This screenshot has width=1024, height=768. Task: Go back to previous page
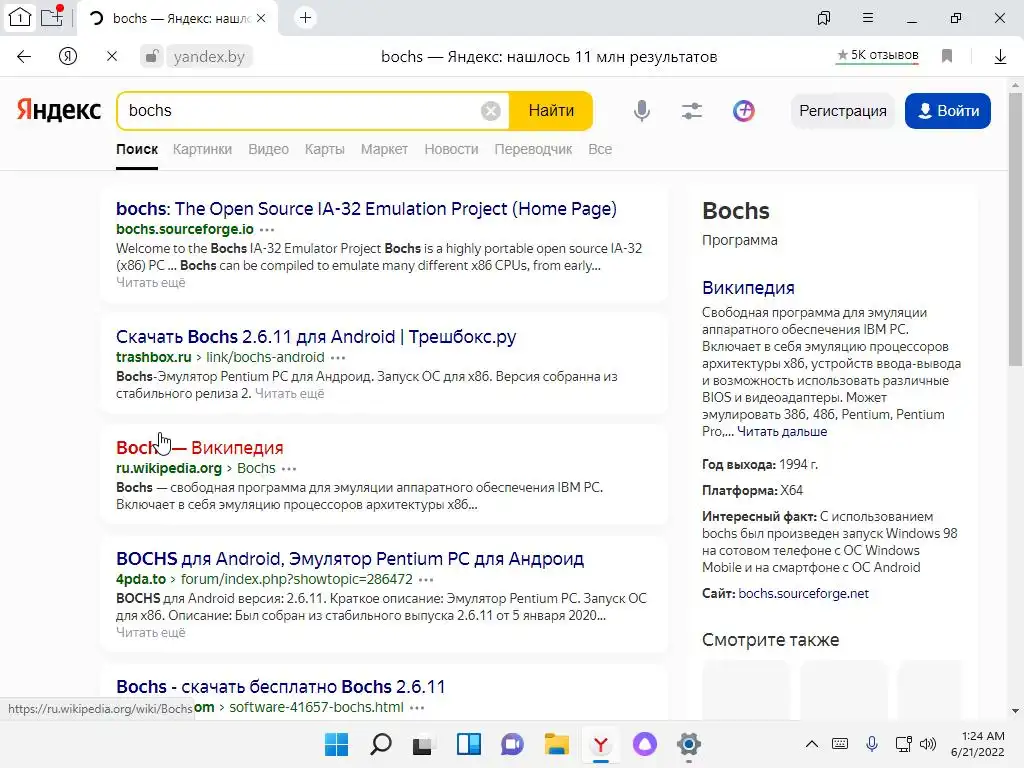point(24,57)
